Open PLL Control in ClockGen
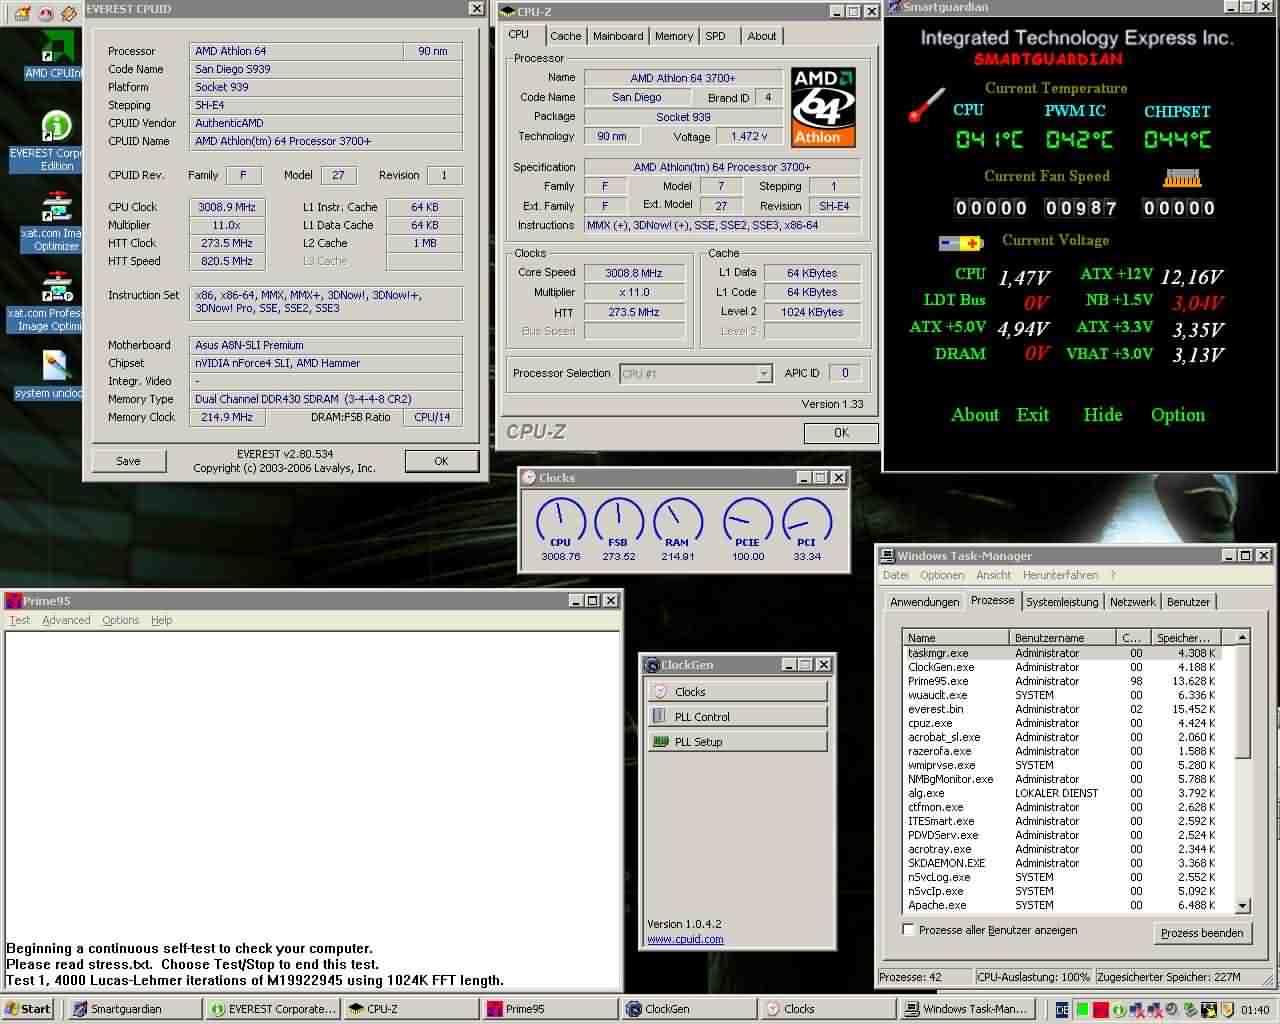1280x1024 pixels. coord(737,717)
